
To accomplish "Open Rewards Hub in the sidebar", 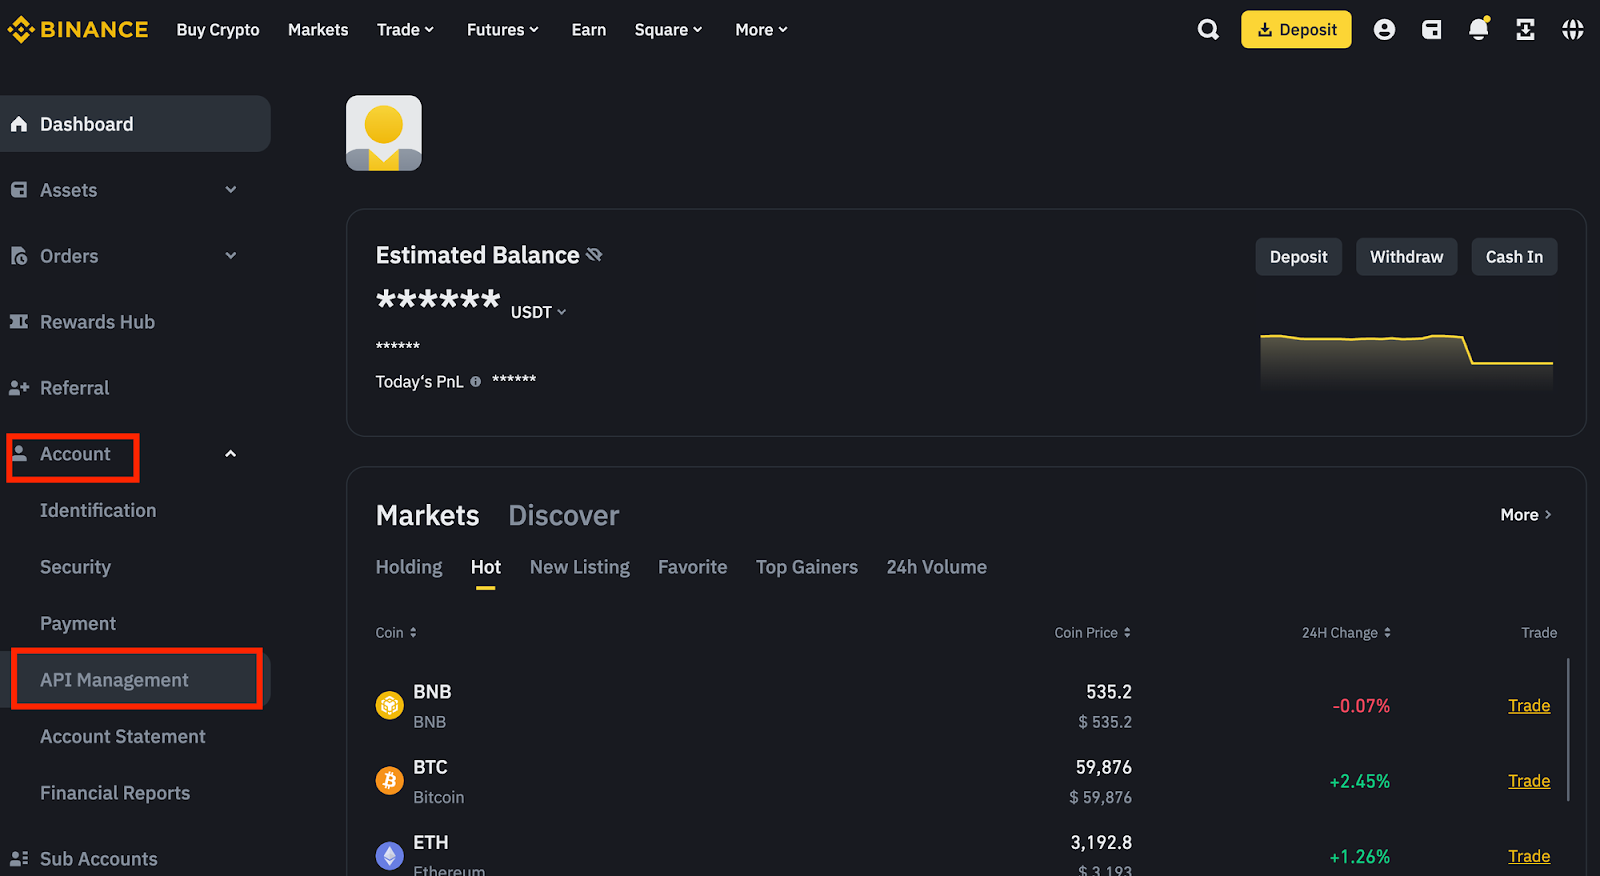I will click(97, 322).
